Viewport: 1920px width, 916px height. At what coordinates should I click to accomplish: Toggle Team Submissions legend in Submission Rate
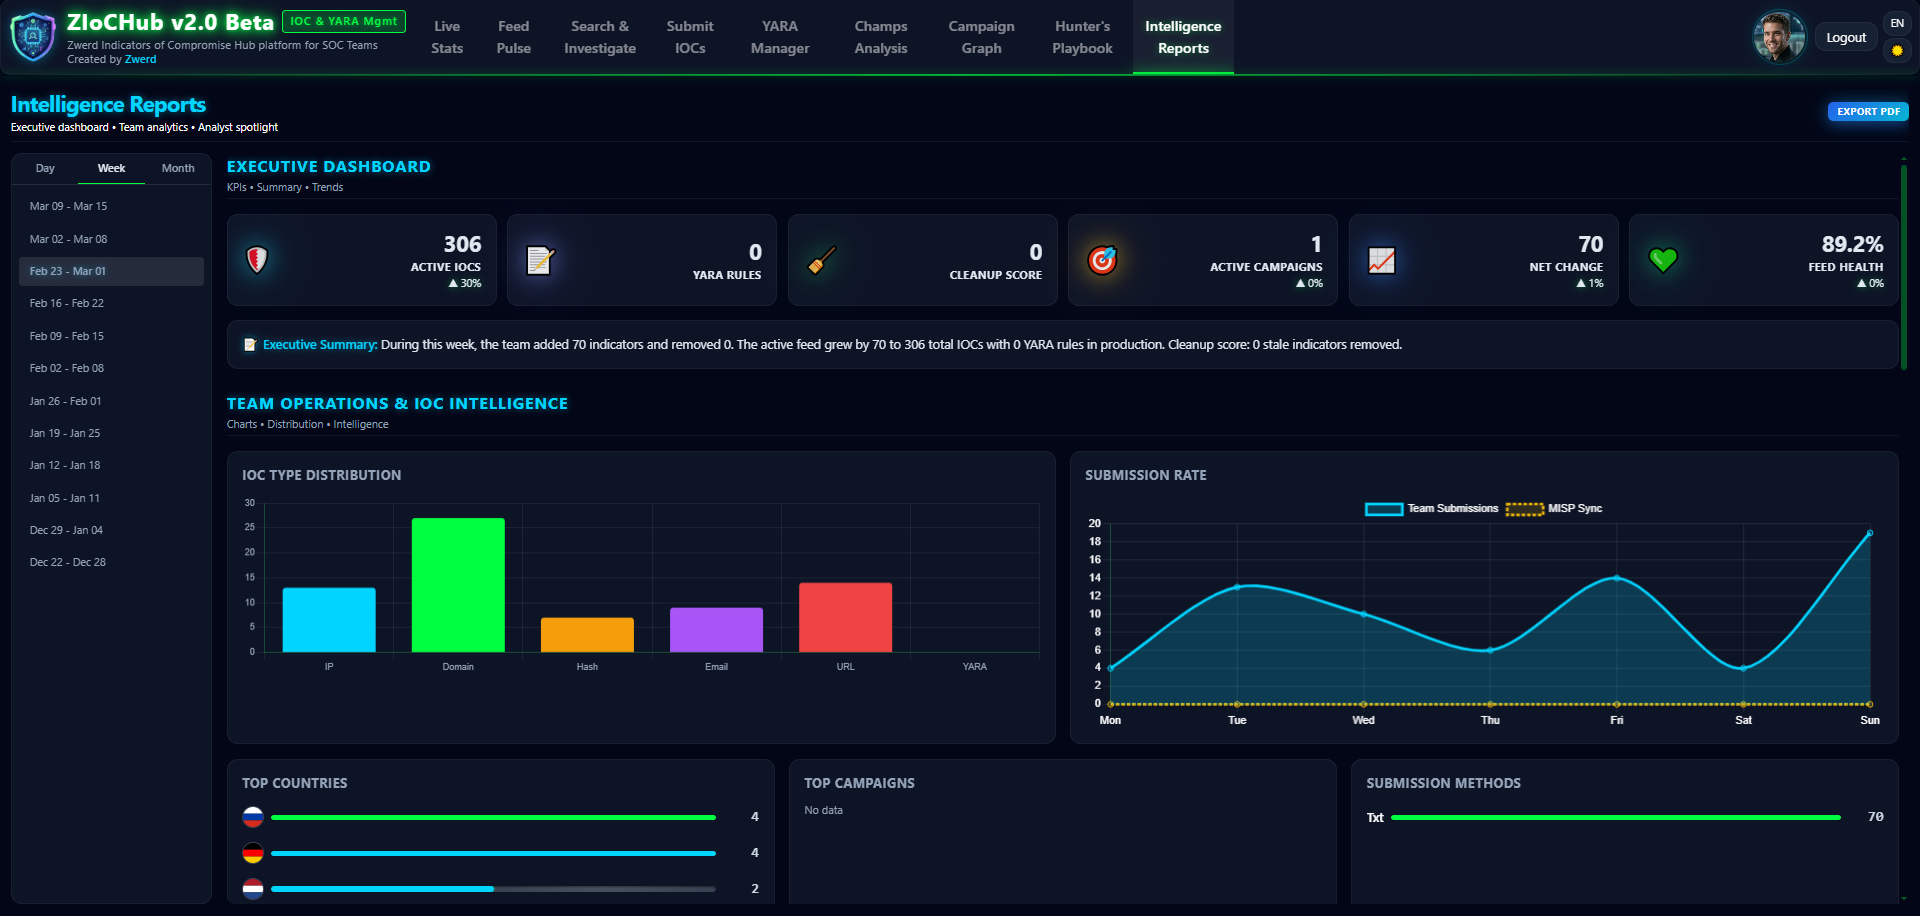1432,509
